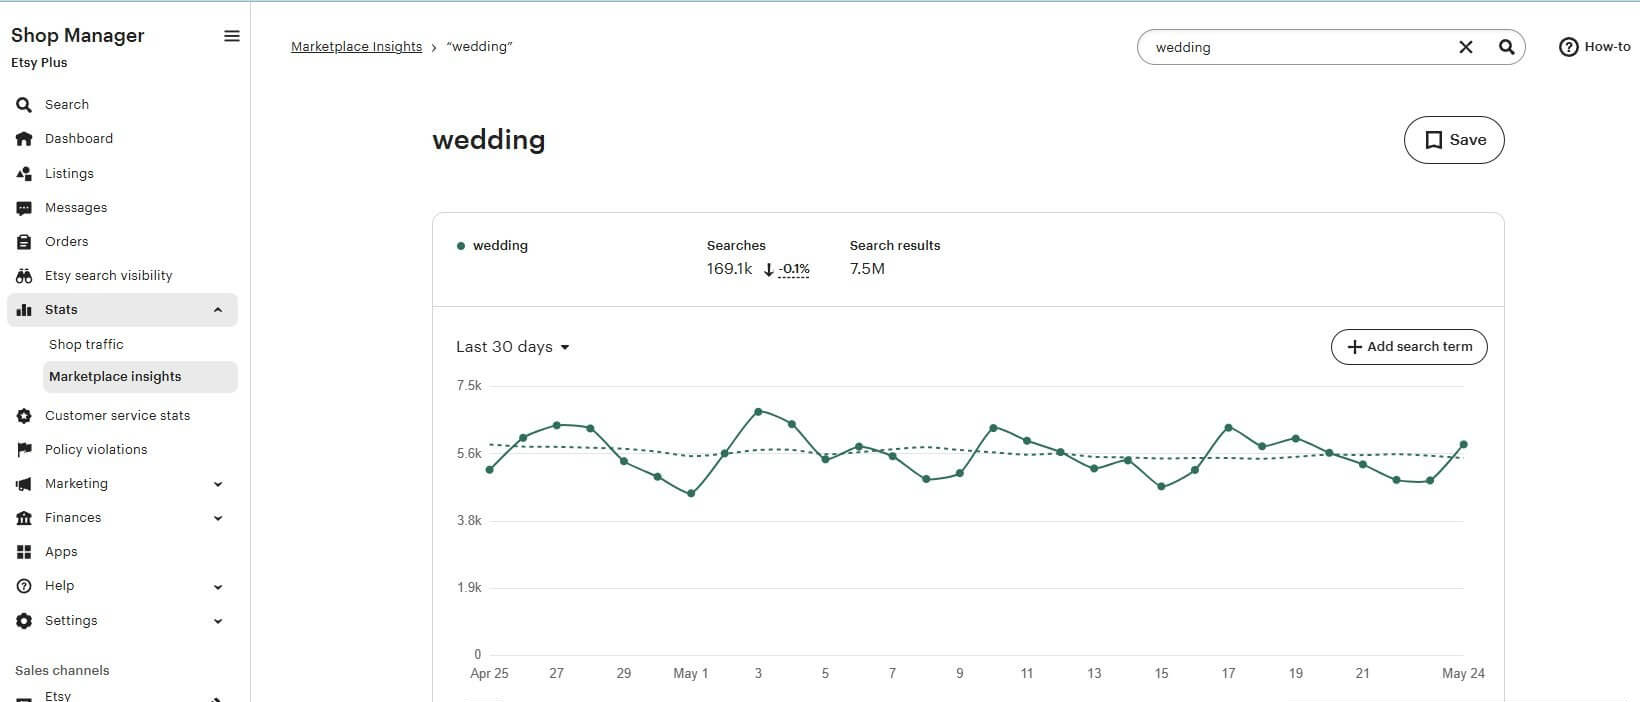
Task: Click the May 24 last data point on chart
Action: [1464, 445]
